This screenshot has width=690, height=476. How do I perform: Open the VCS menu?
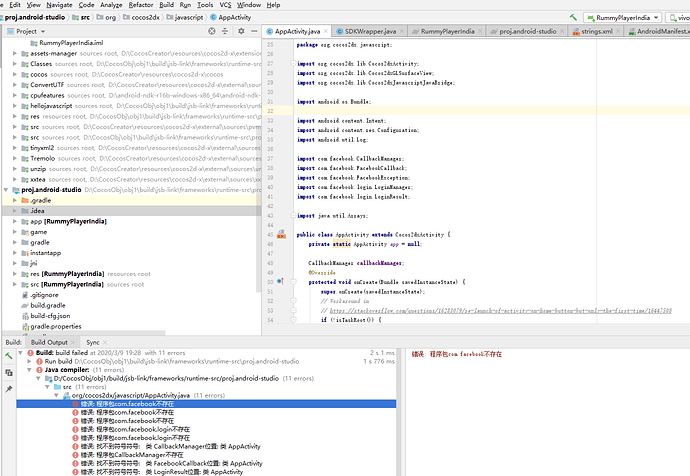tap(225, 5)
